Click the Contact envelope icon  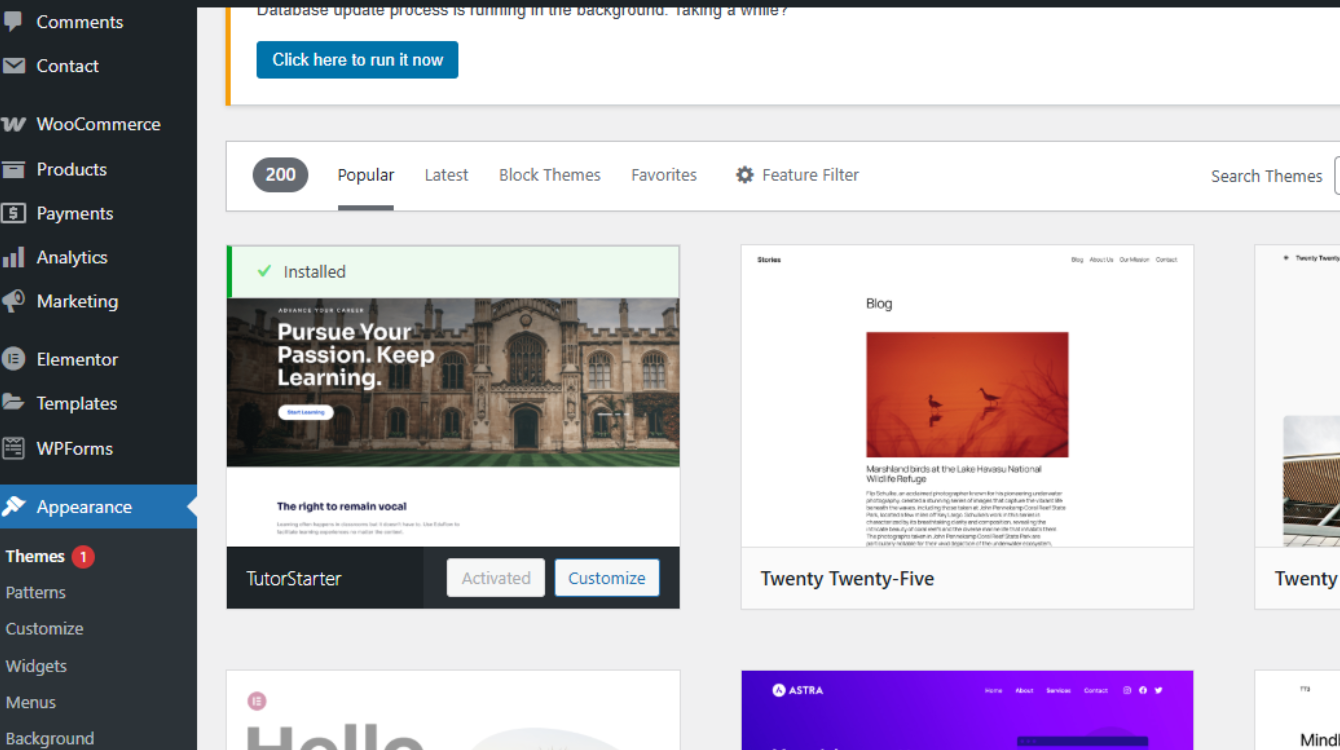tap(13, 66)
